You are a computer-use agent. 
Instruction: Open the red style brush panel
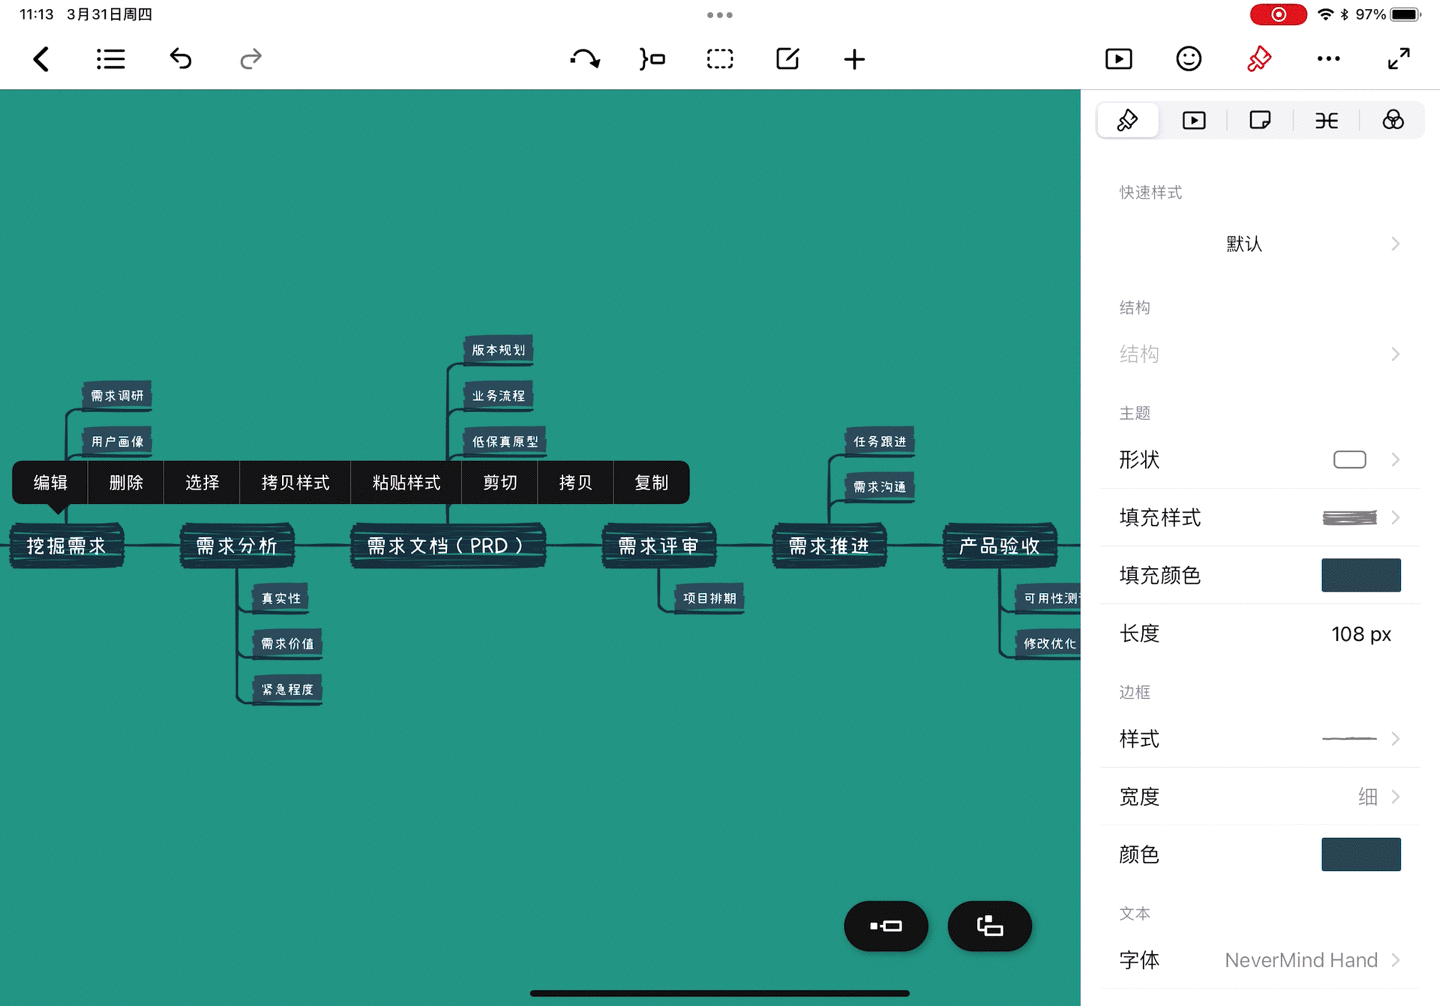[x=1259, y=59]
